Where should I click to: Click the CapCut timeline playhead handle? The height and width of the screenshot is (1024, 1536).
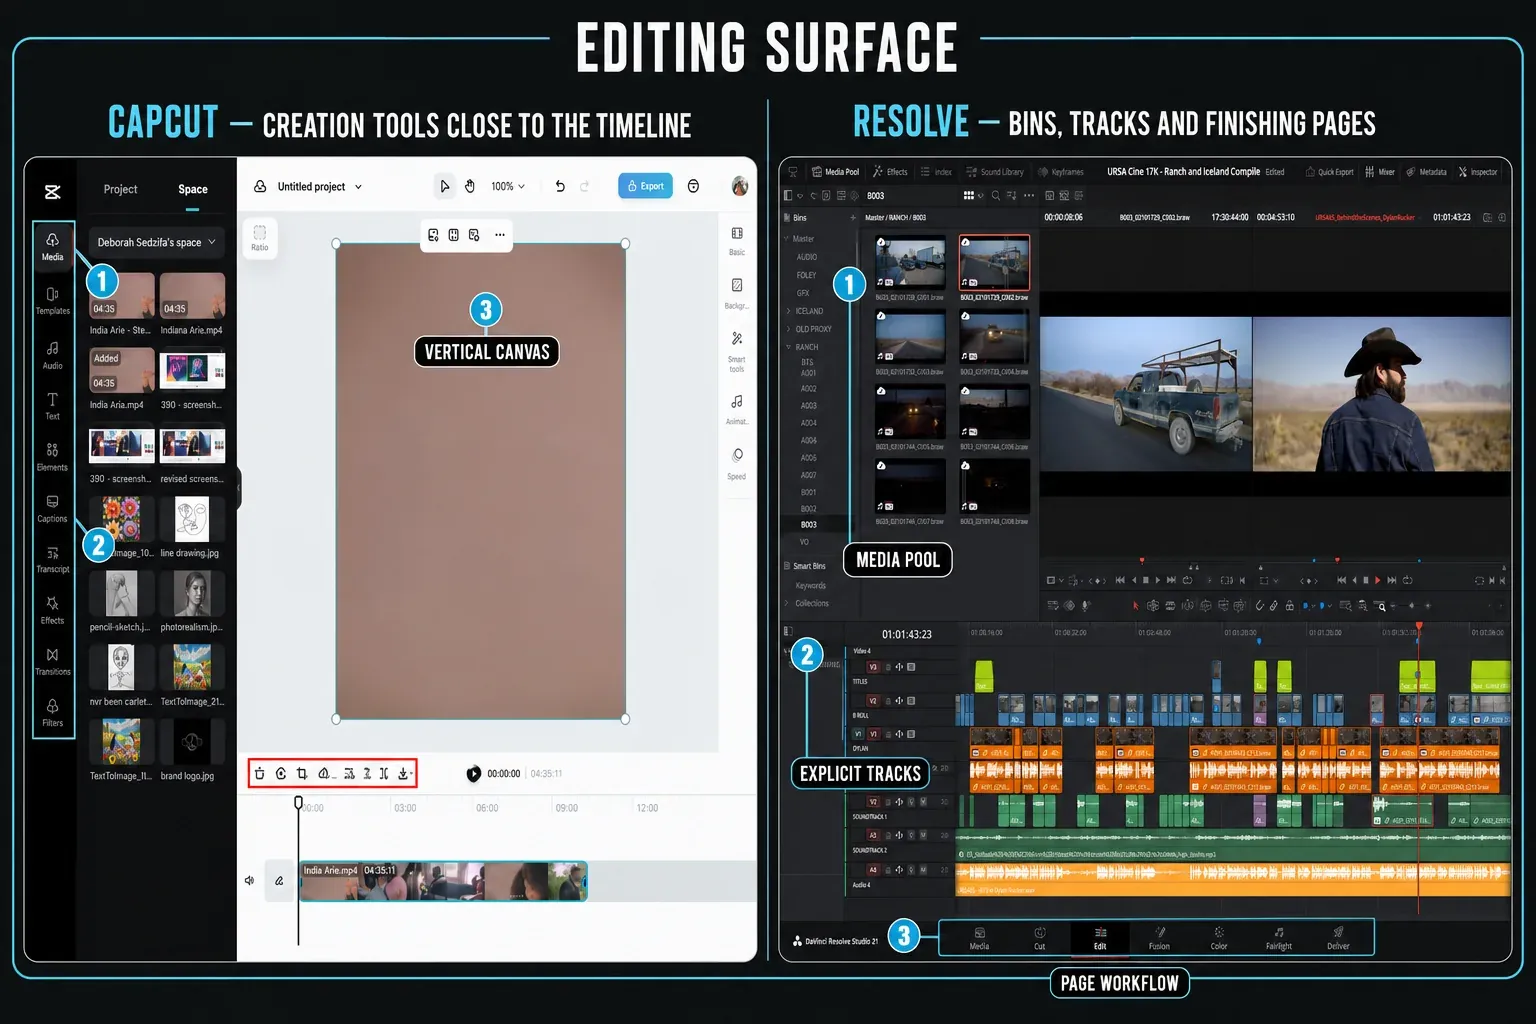298,802
